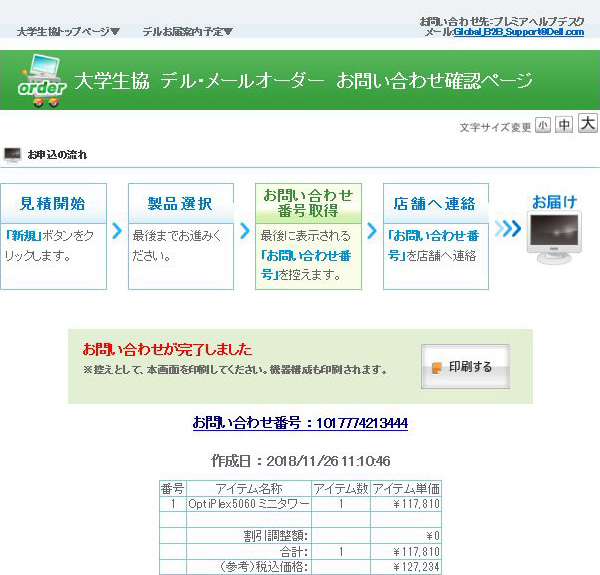Click the arrow after お問い合わせ番号取得 step
This screenshot has width=600, height=575.
(372, 231)
